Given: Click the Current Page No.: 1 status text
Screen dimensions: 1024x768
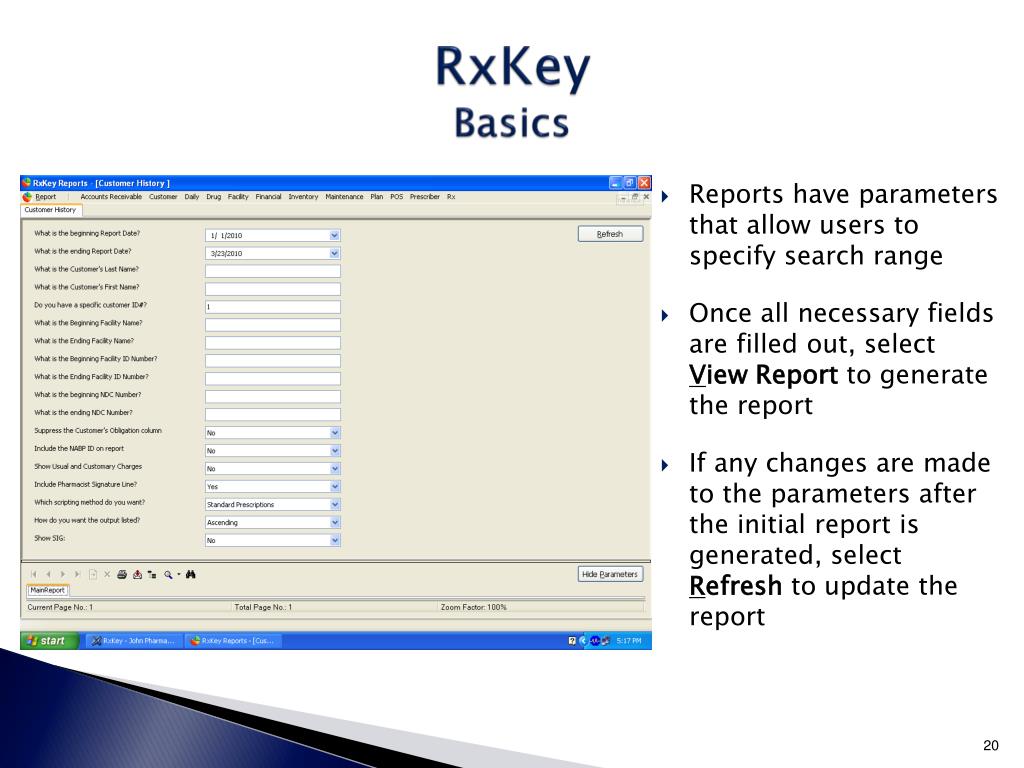Looking at the screenshot, I should coord(60,607).
